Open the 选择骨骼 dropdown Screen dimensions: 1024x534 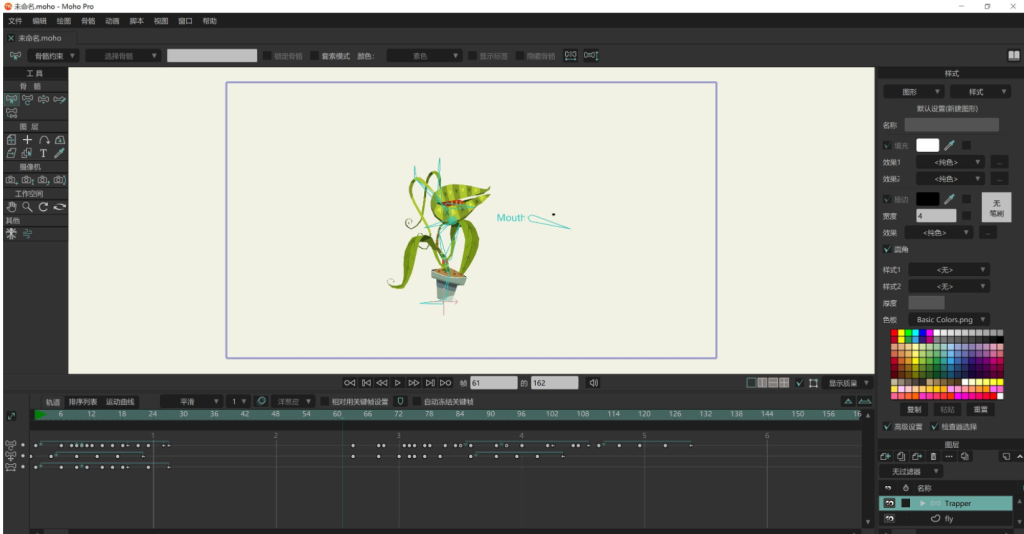pos(123,56)
